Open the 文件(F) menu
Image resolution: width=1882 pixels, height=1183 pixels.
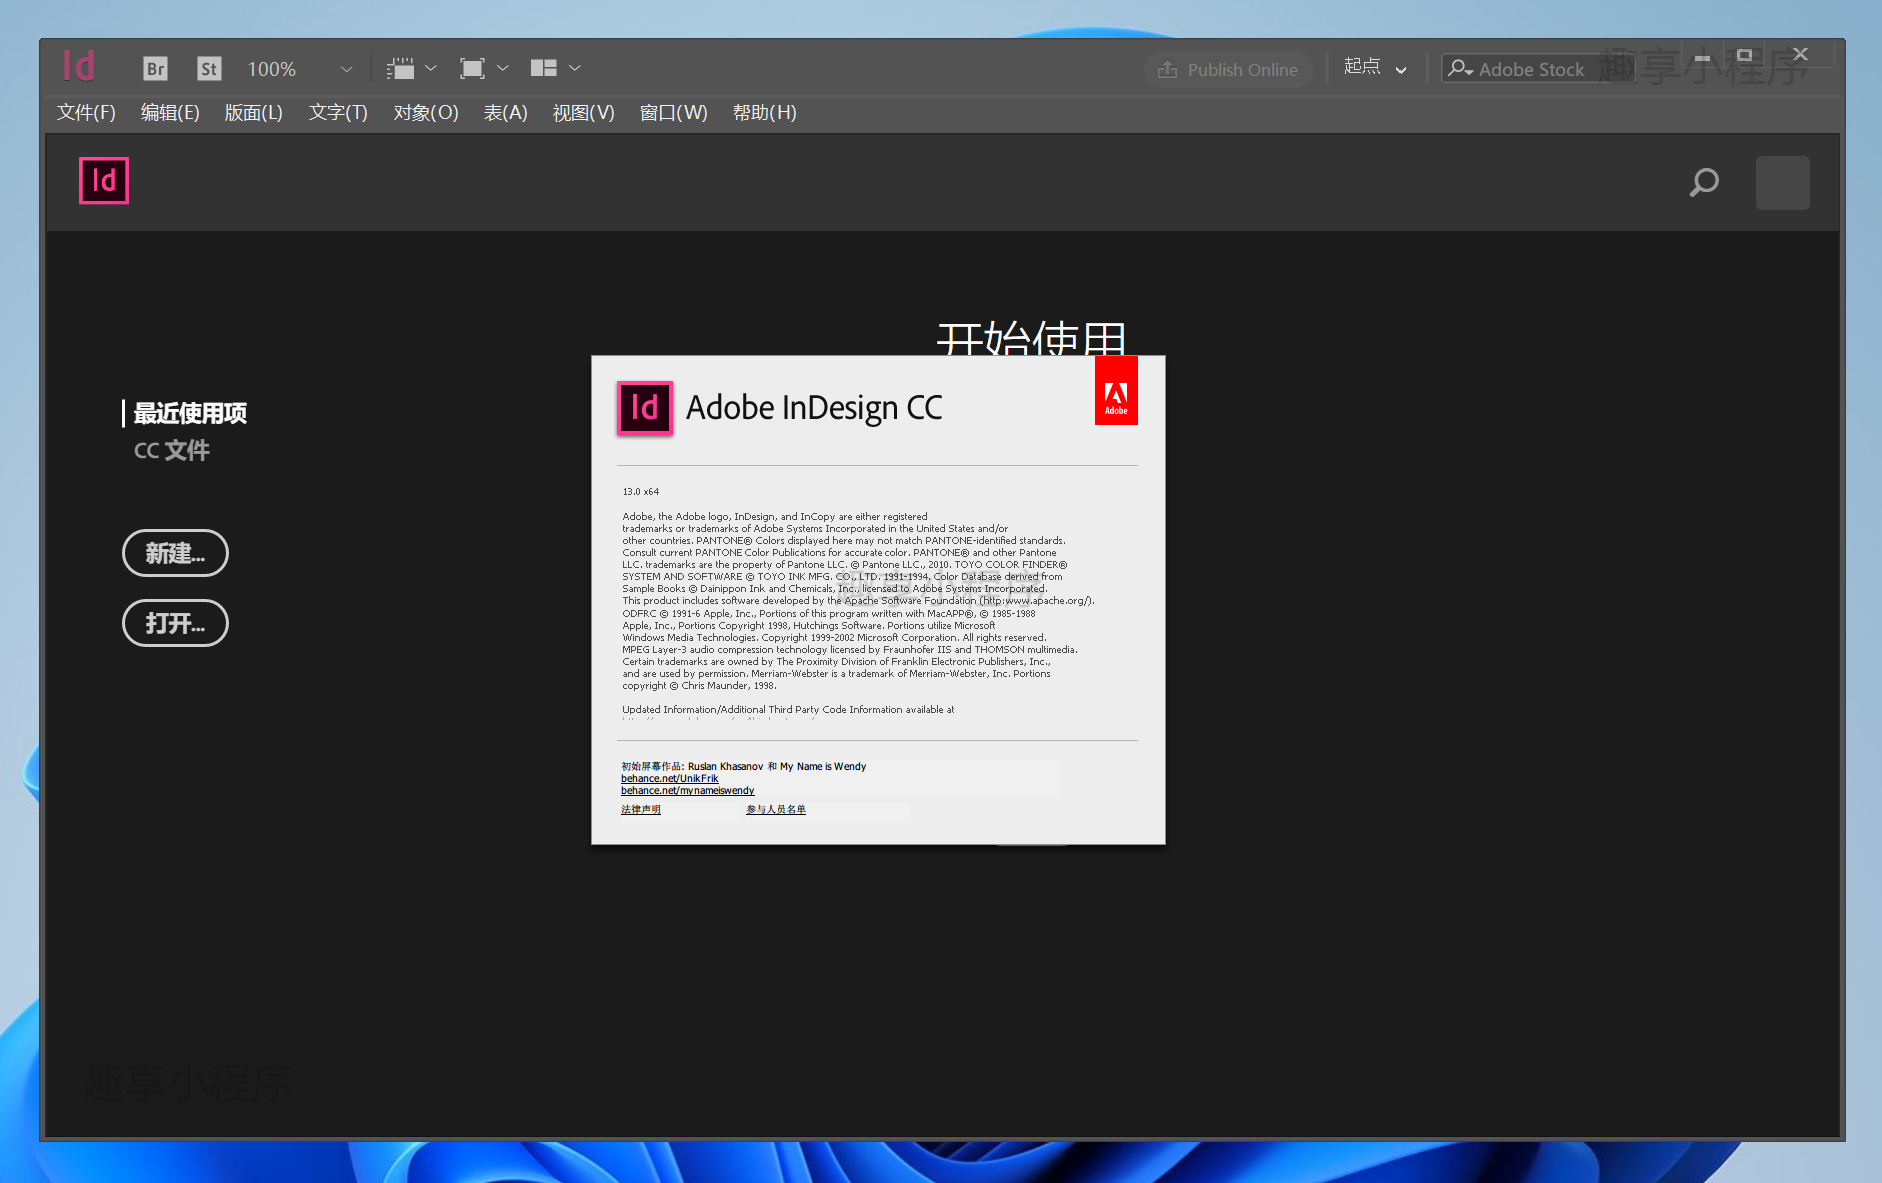point(86,112)
